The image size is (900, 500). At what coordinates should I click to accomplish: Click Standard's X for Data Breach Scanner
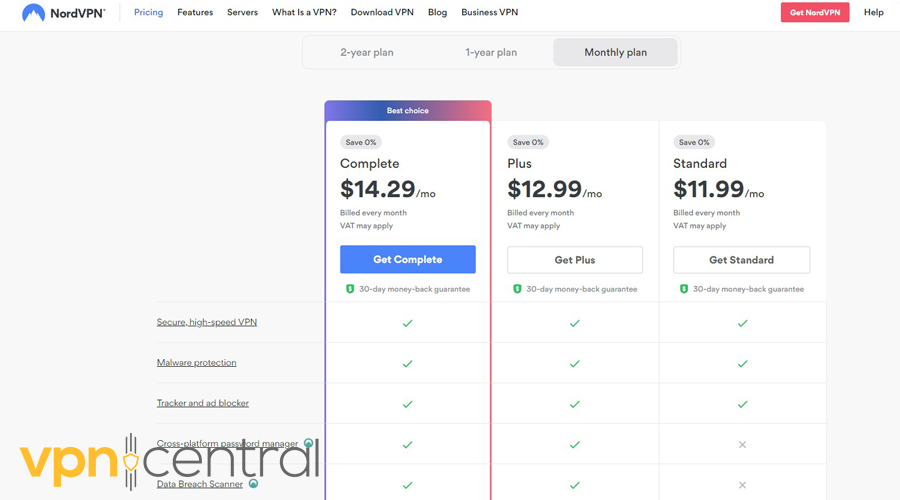tap(742, 485)
